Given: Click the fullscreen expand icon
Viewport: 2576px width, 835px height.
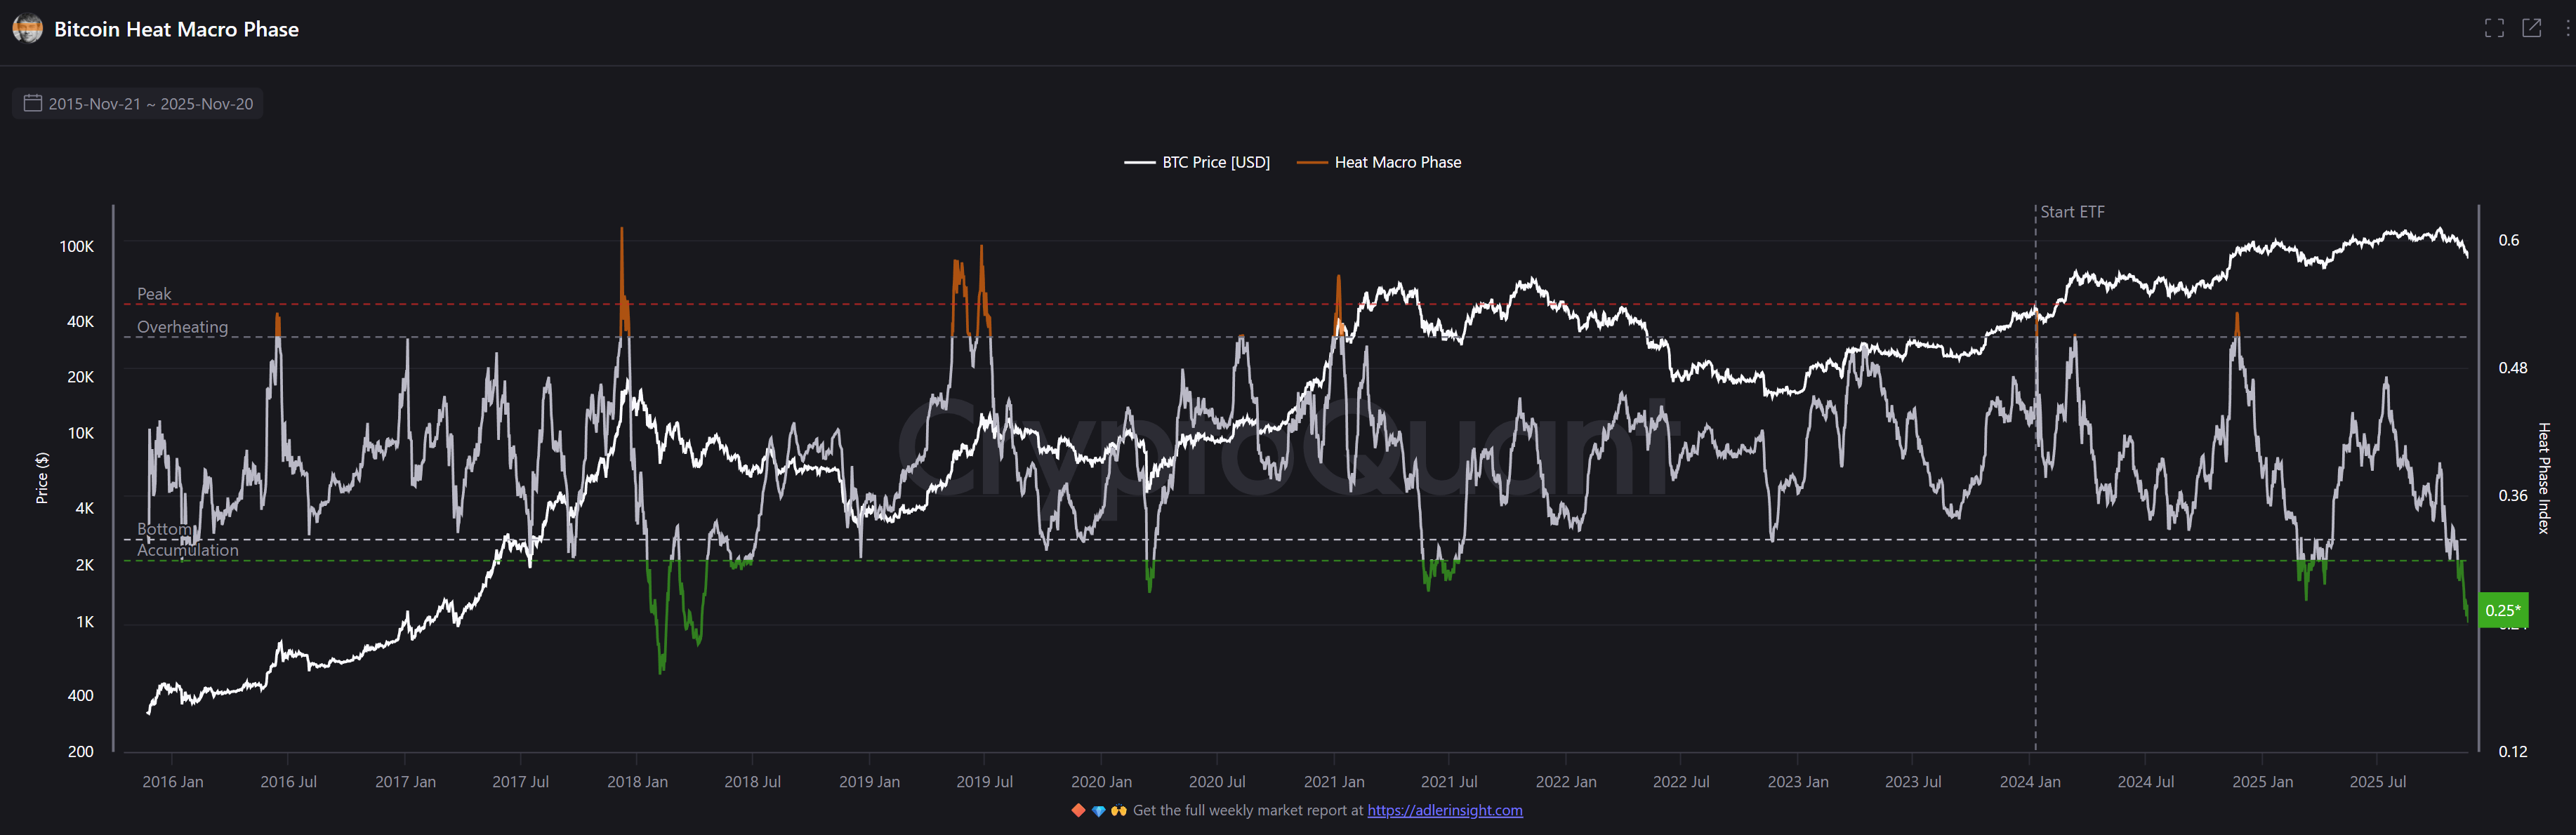Looking at the screenshot, I should pos(2494,28).
